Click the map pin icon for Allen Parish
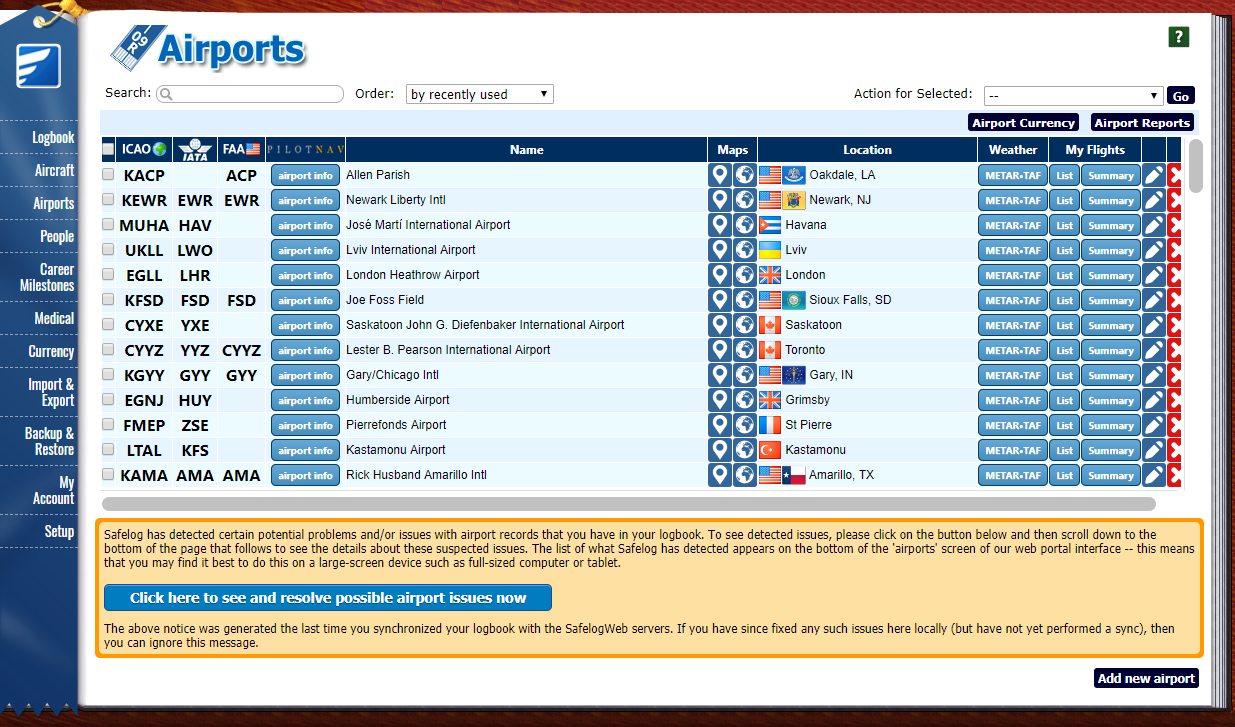The image size is (1235, 727). click(x=719, y=175)
